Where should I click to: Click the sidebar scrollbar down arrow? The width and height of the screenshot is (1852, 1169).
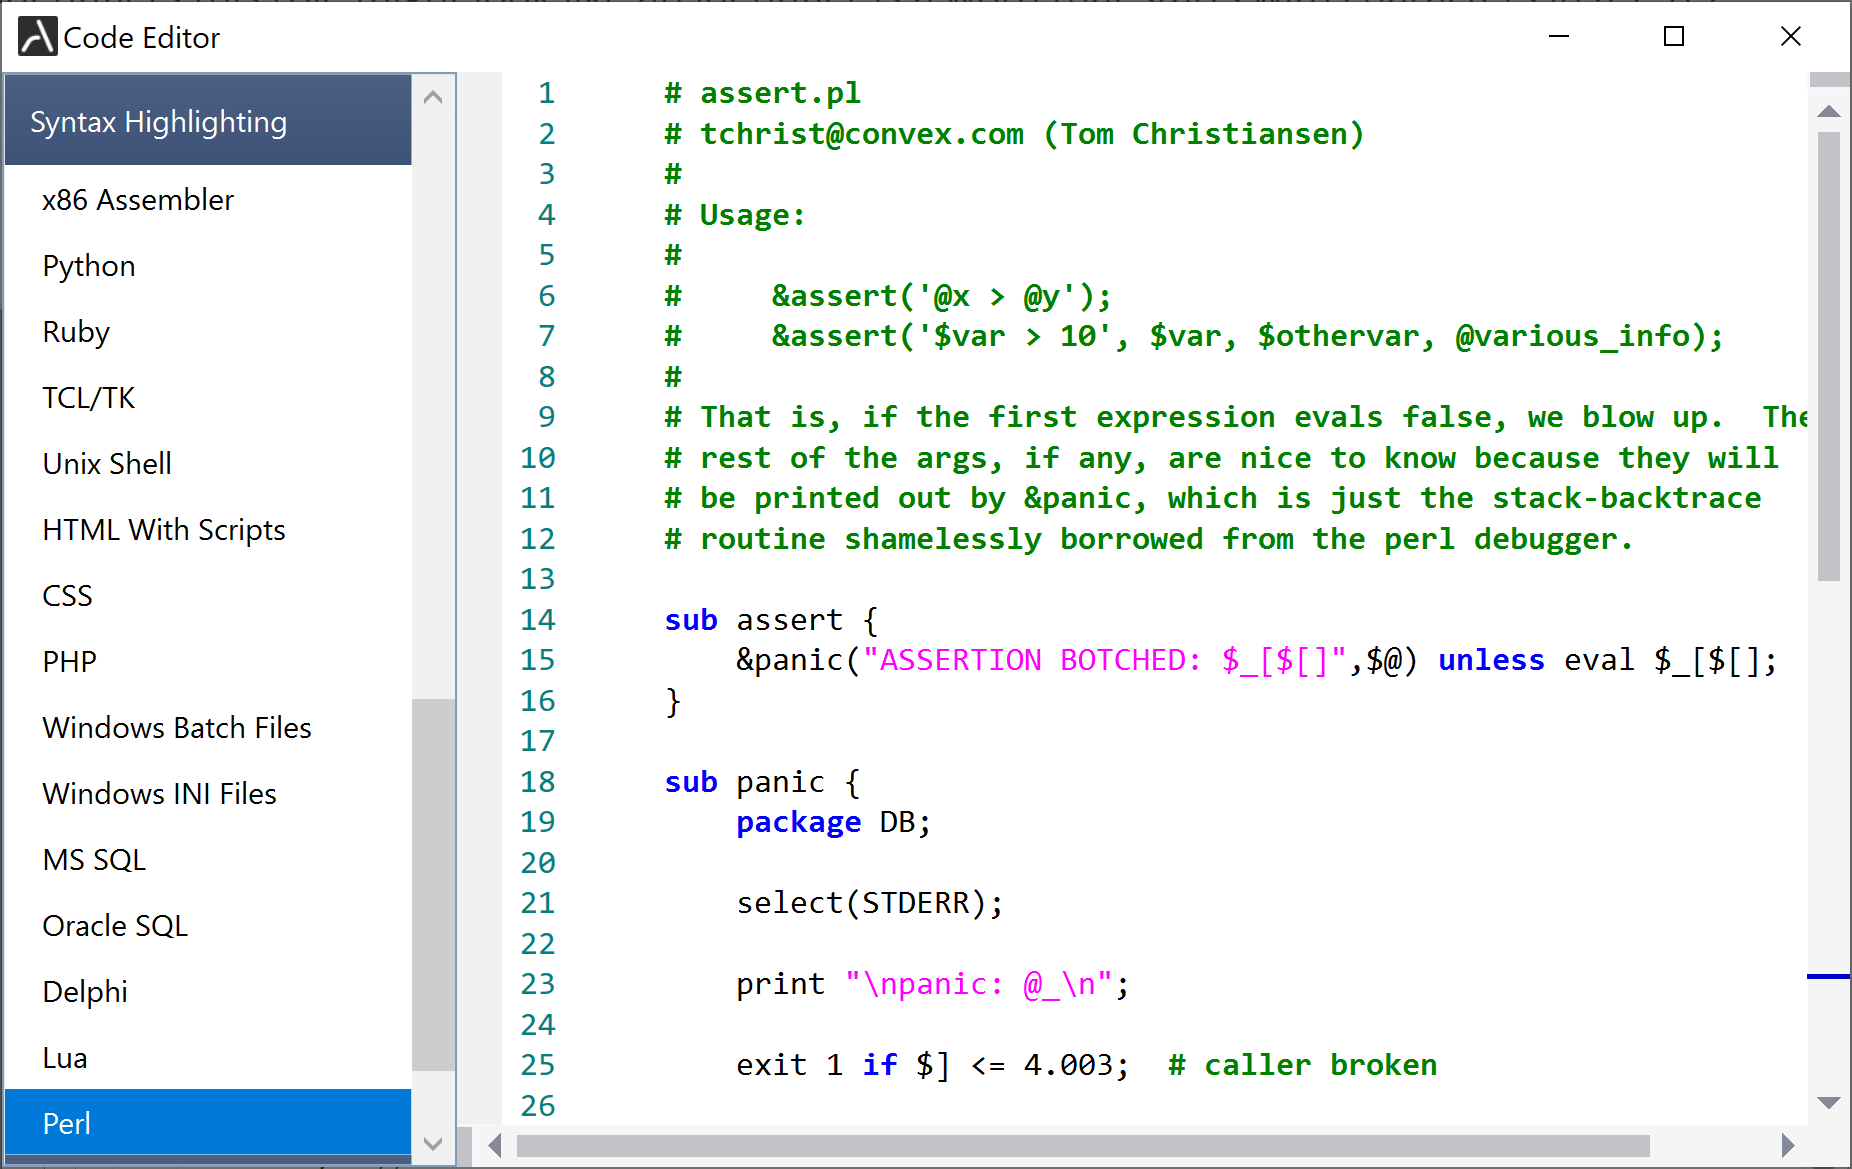tap(433, 1143)
